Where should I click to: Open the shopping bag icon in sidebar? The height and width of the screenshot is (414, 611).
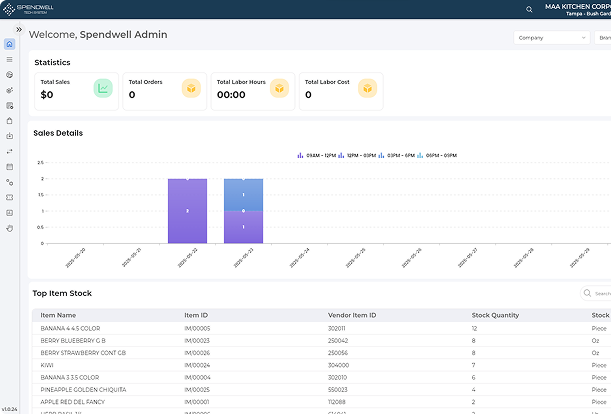click(x=10, y=121)
